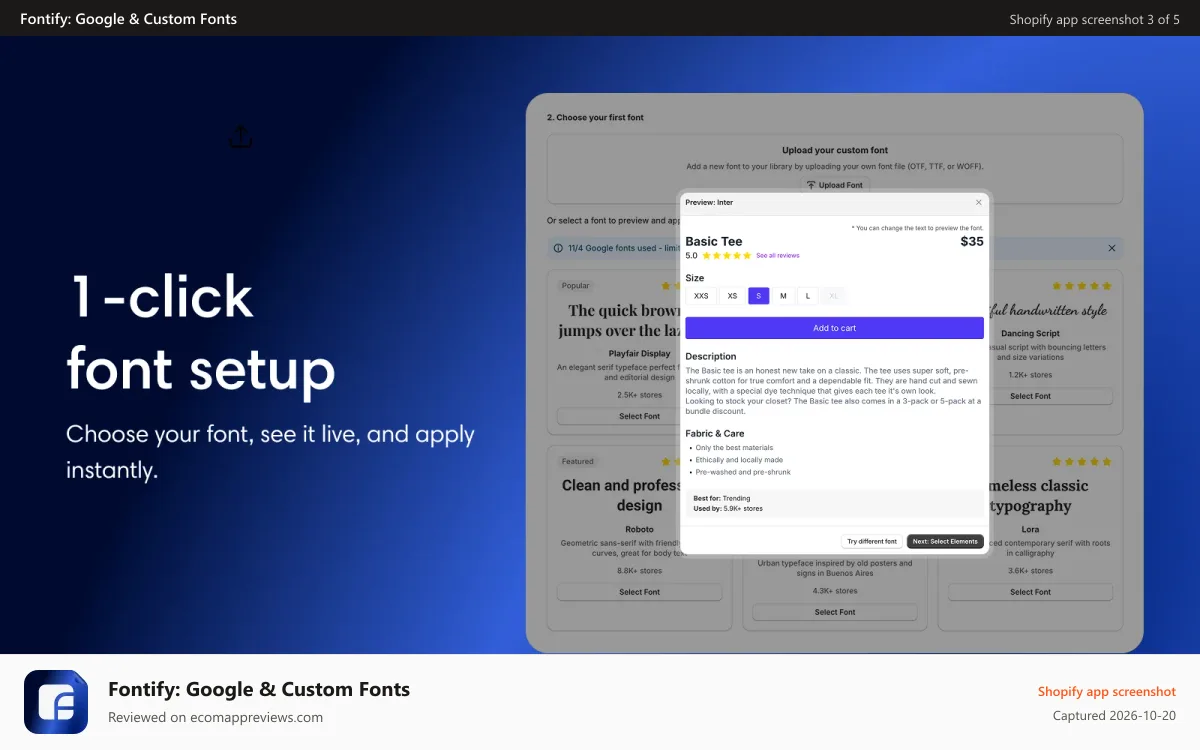This screenshot has height=750, width=1200.
Task: Click the Best for: Trending line
Action: click(722, 498)
